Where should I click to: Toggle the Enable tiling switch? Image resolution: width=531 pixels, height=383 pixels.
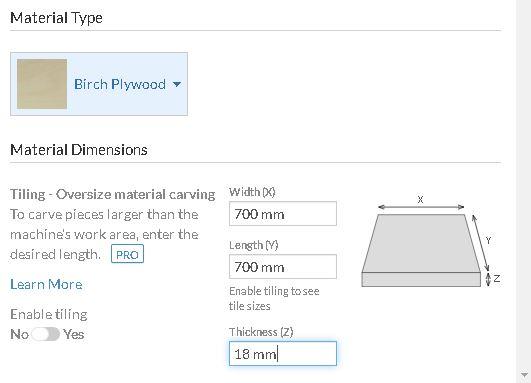coord(45,334)
